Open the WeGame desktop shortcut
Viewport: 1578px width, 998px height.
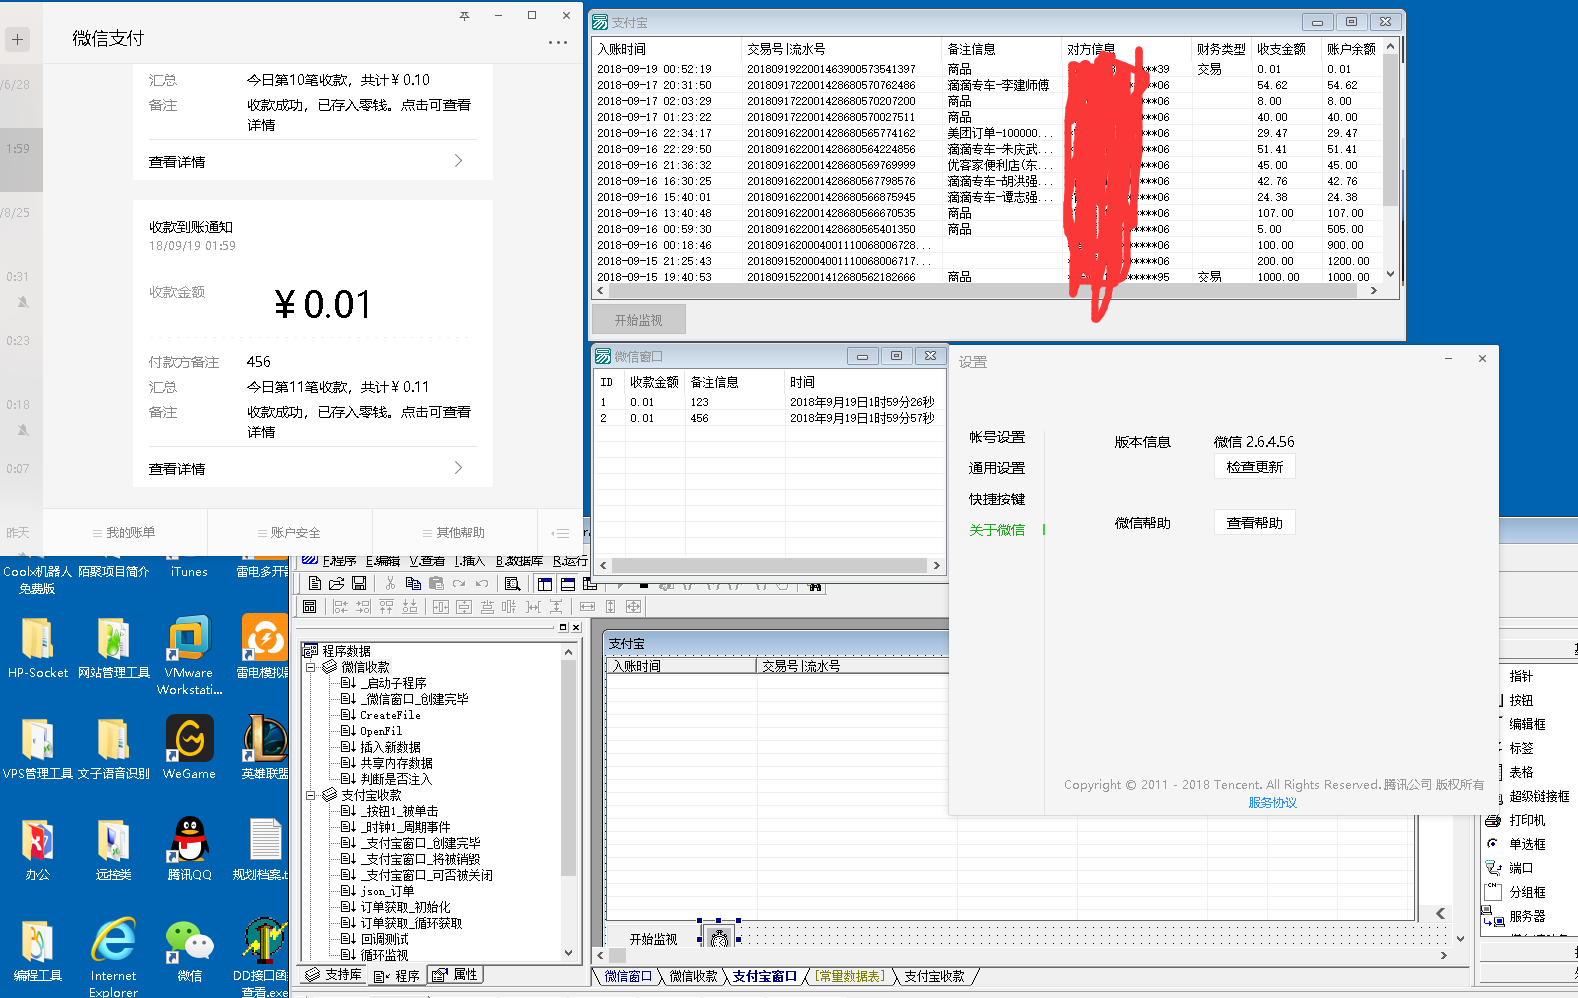[189, 748]
